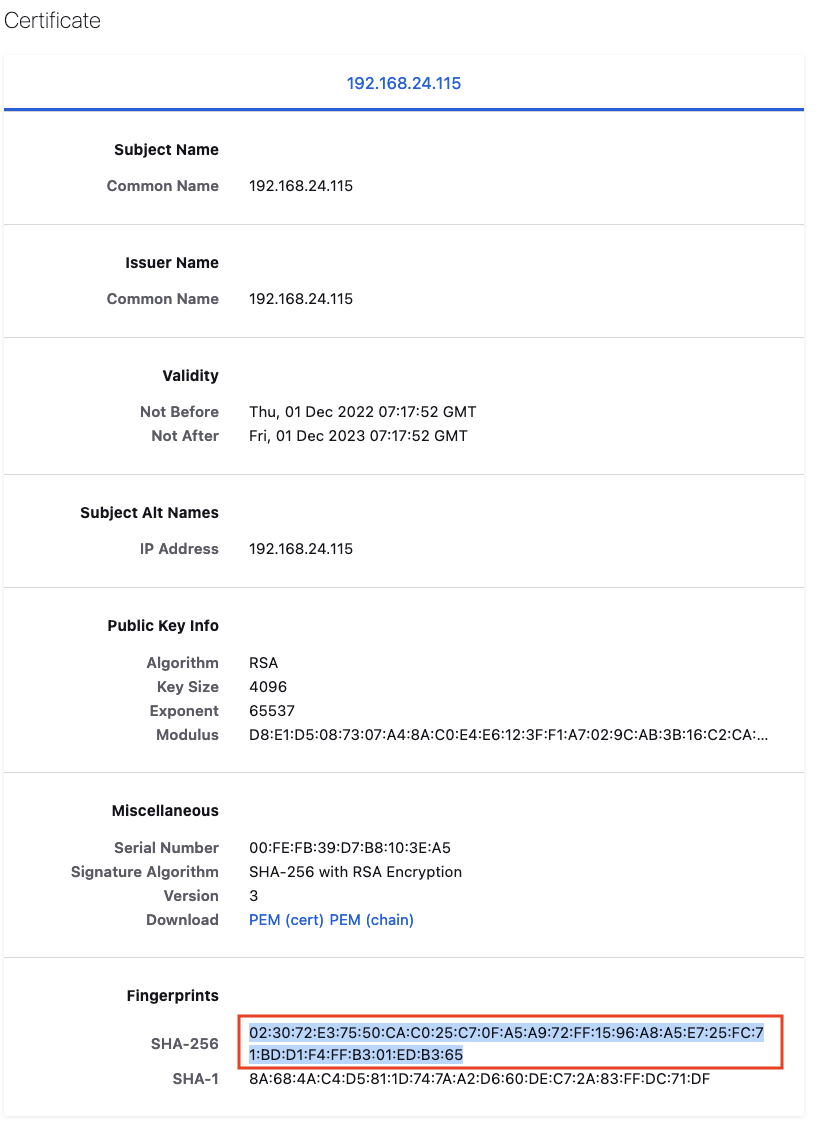Click the Serial Number value
The image size is (818, 1128).
(349, 848)
